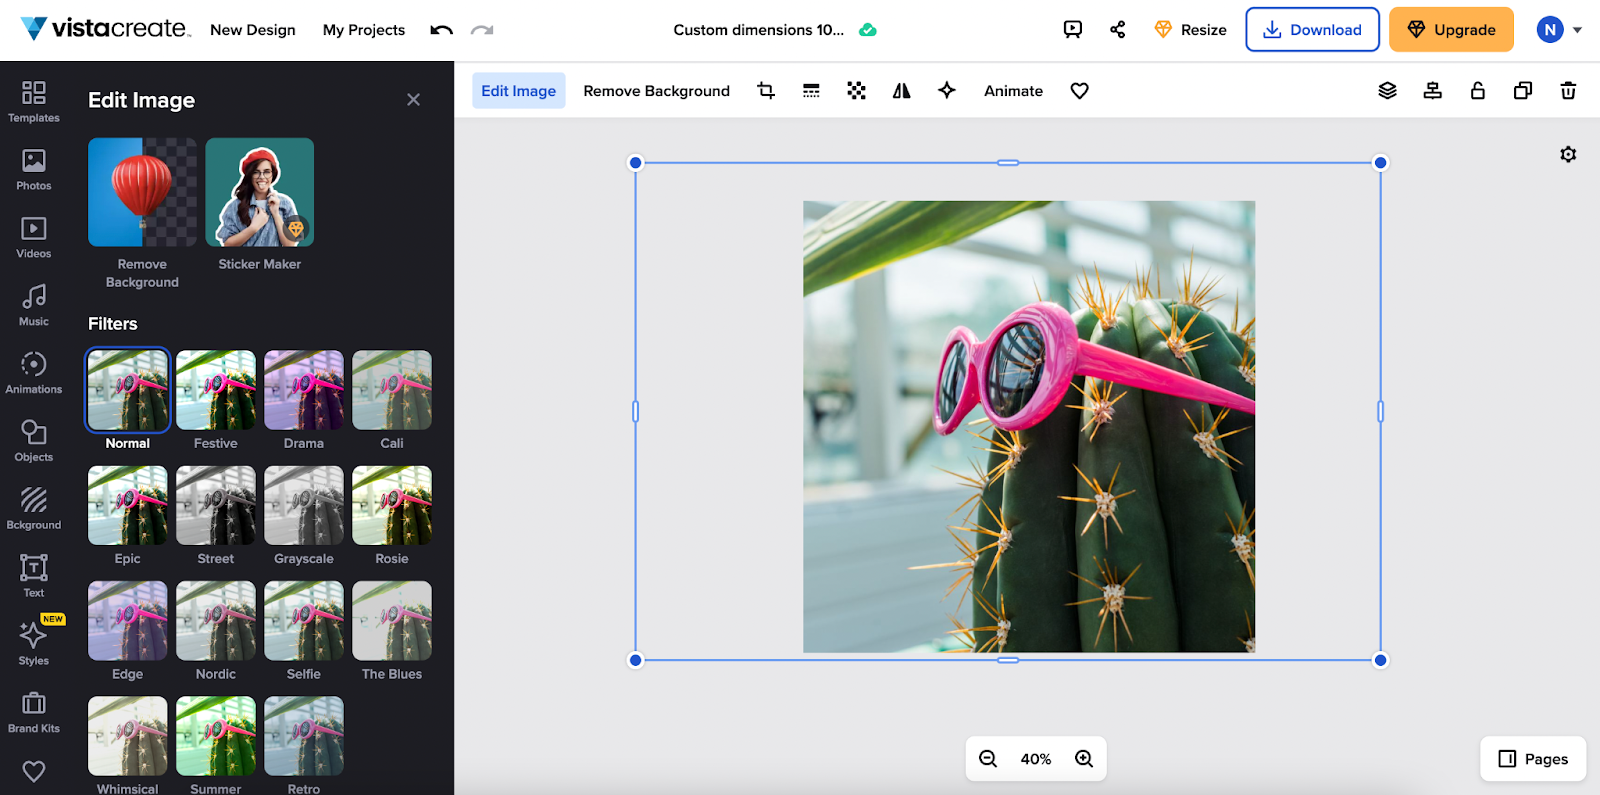Click the Upgrade button
Screen dimensions: 1600x795
[1451, 30]
